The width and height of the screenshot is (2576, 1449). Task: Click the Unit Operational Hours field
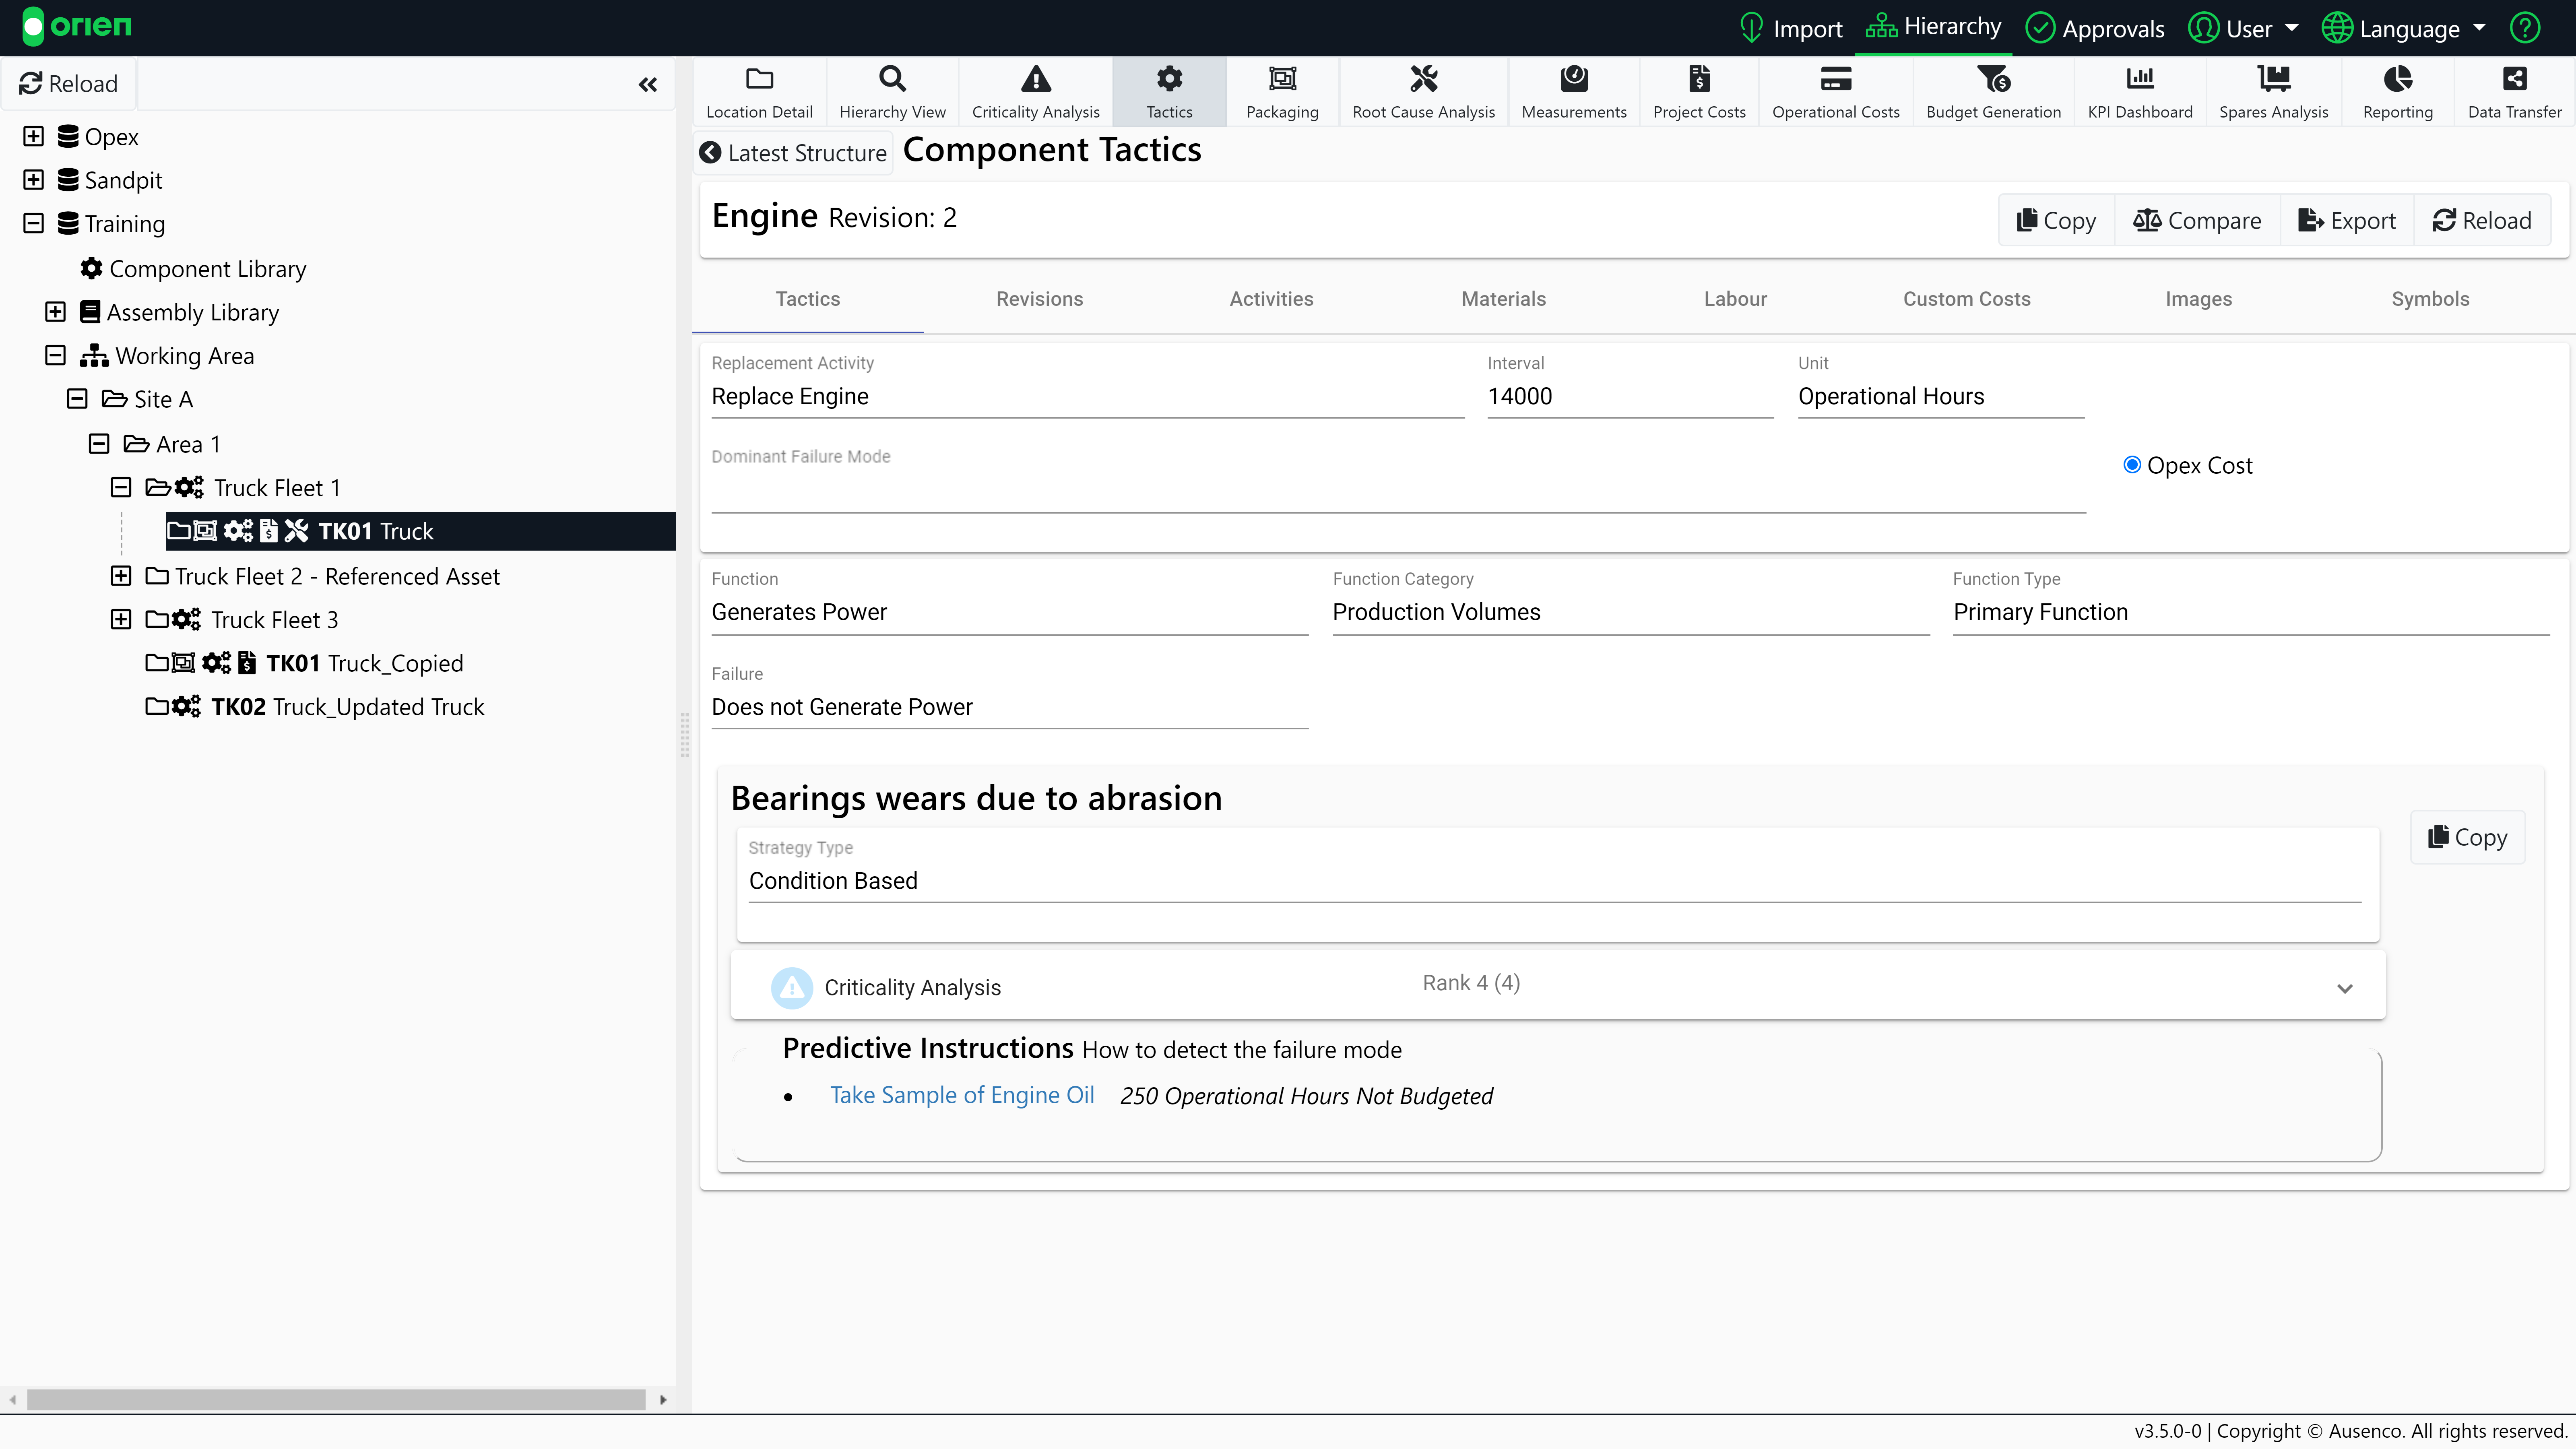1941,397
